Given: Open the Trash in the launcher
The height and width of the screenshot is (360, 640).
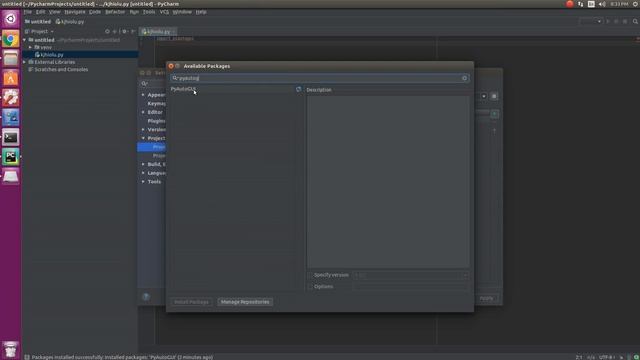Looking at the screenshot, I should click(11, 349).
